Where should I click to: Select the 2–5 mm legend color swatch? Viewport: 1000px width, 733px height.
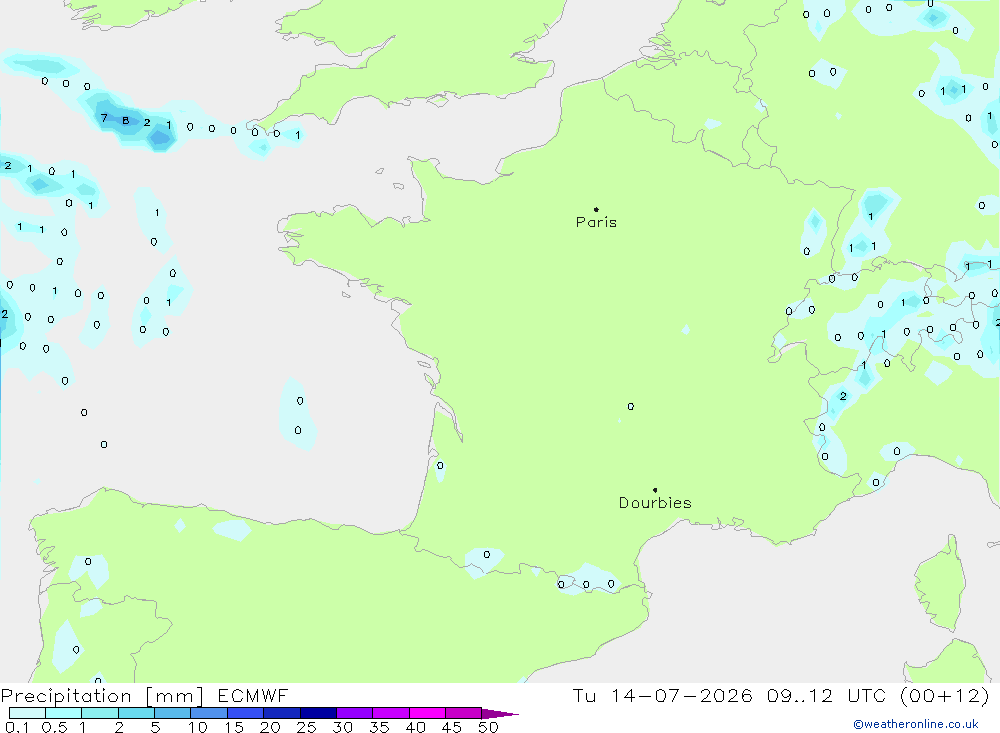click(x=136, y=713)
